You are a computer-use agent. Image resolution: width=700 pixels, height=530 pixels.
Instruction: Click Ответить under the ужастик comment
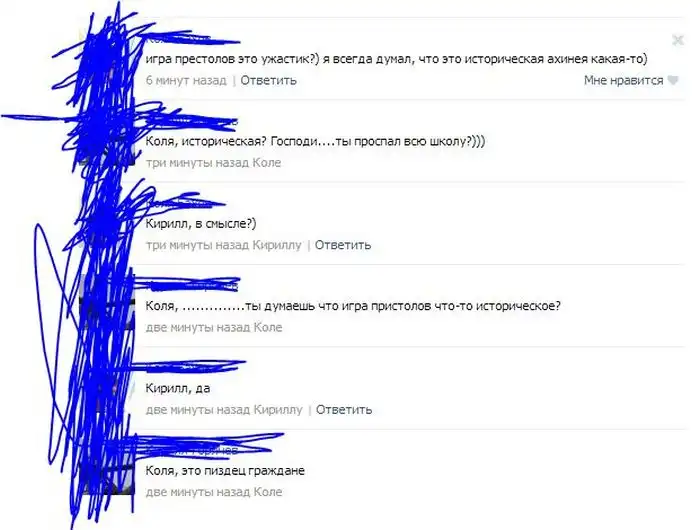point(268,80)
